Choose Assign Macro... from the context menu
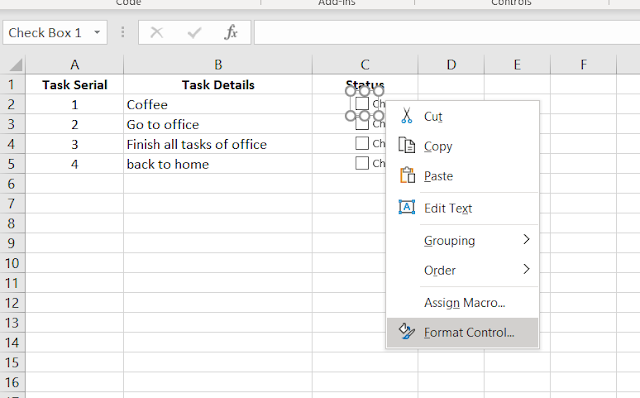The image size is (640, 398). (462, 302)
